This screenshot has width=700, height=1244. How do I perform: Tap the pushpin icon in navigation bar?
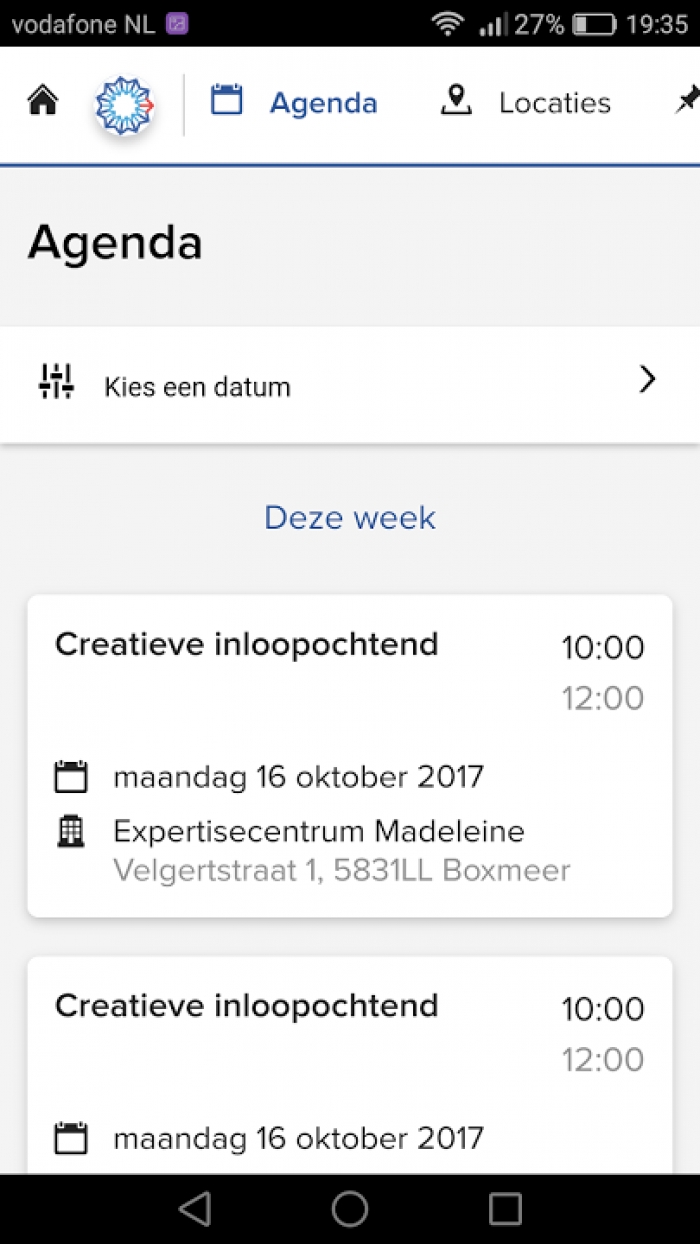click(x=686, y=100)
